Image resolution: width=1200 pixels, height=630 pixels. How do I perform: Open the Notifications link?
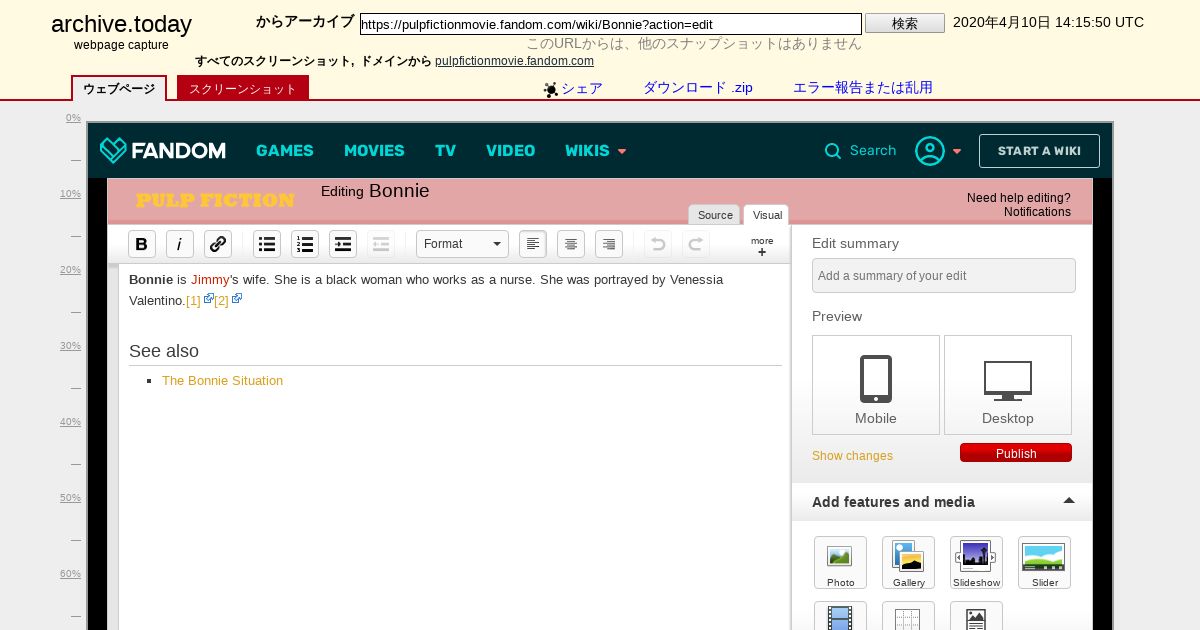point(1037,212)
